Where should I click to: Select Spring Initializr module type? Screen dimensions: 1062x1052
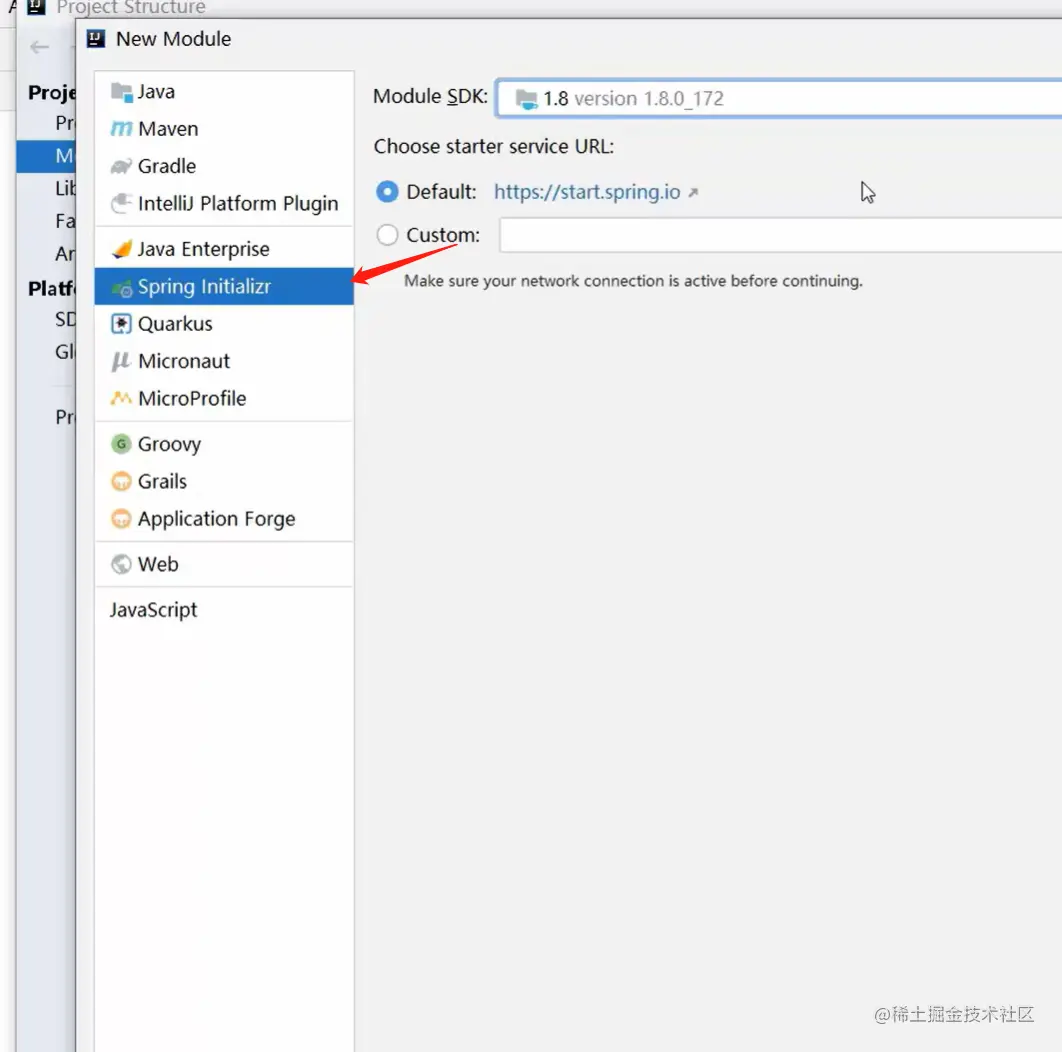224,286
